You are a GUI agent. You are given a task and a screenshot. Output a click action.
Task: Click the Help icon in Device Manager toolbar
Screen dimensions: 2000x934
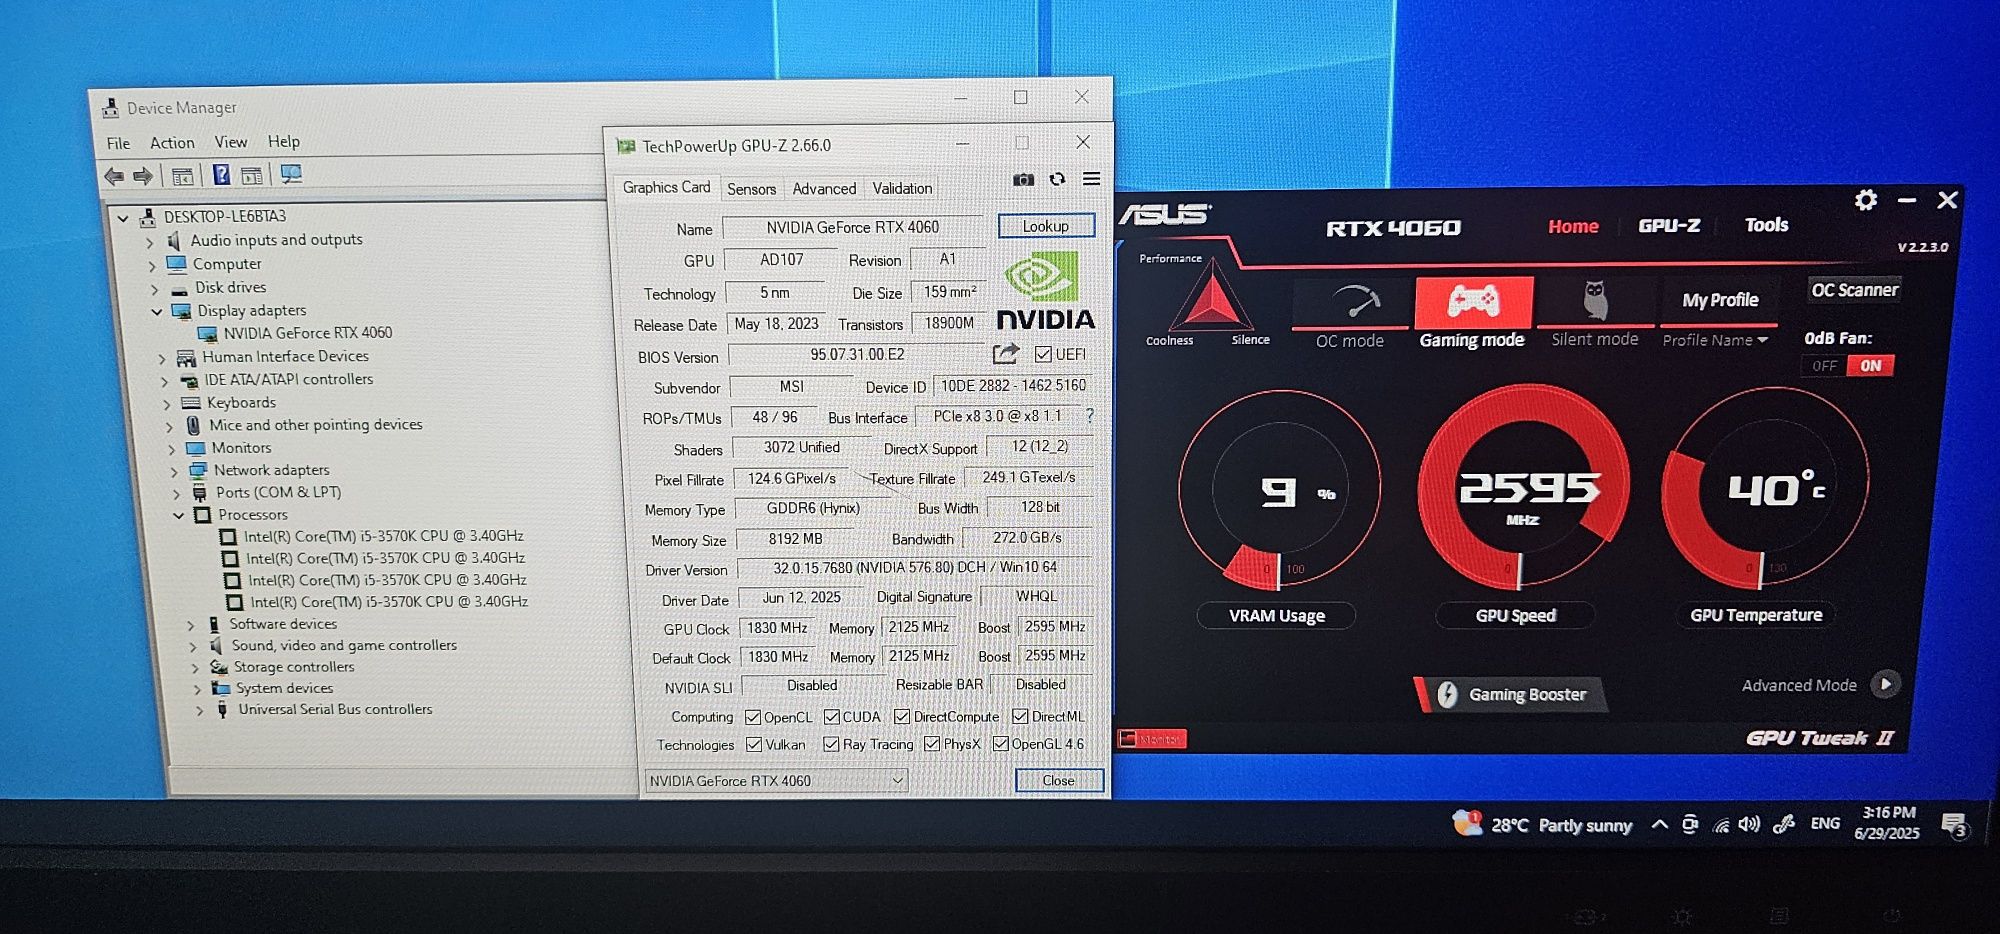tap(221, 175)
